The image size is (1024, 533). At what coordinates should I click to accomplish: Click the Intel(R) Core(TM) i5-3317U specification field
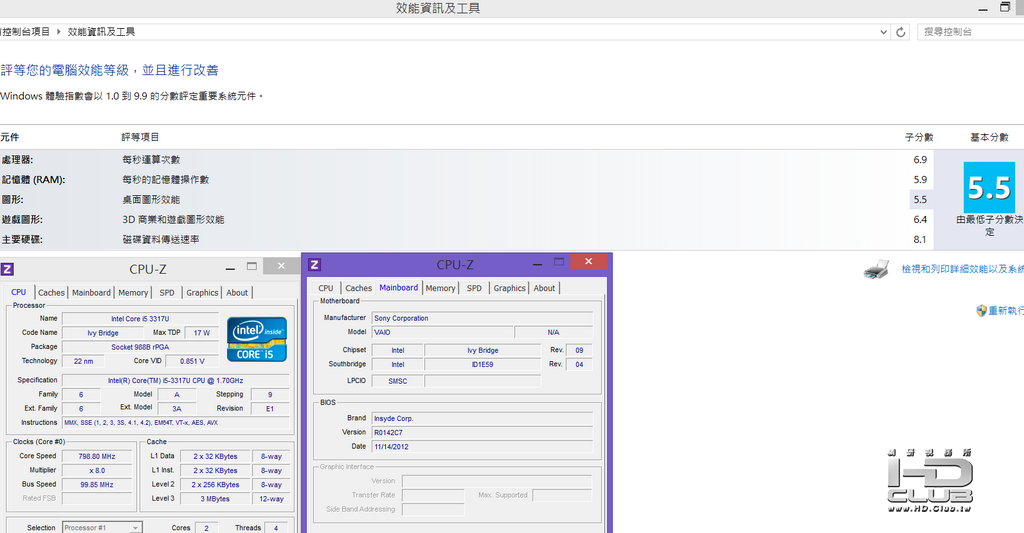click(x=176, y=381)
